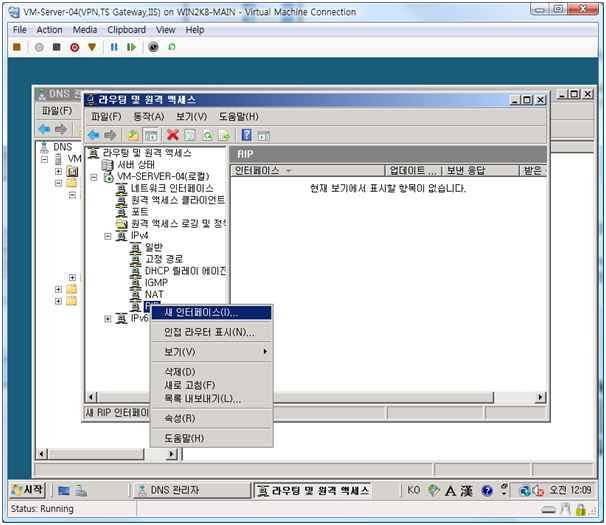Switch to DNS 관리자 taskbar button
606x525 pixels.
pyautogui.click(x=192, y=491)
